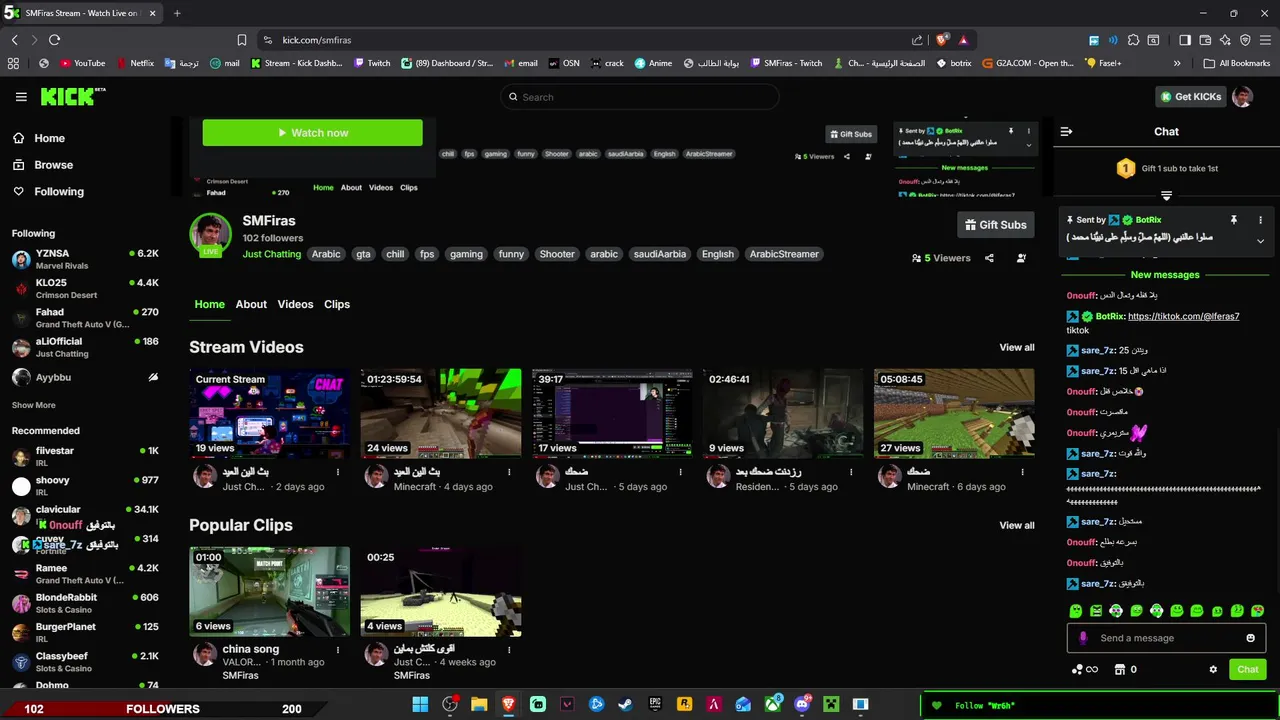Viewport: 1280px width, 720px height.
Task: Go to Home in sidebar
Action: click(39, 138)
